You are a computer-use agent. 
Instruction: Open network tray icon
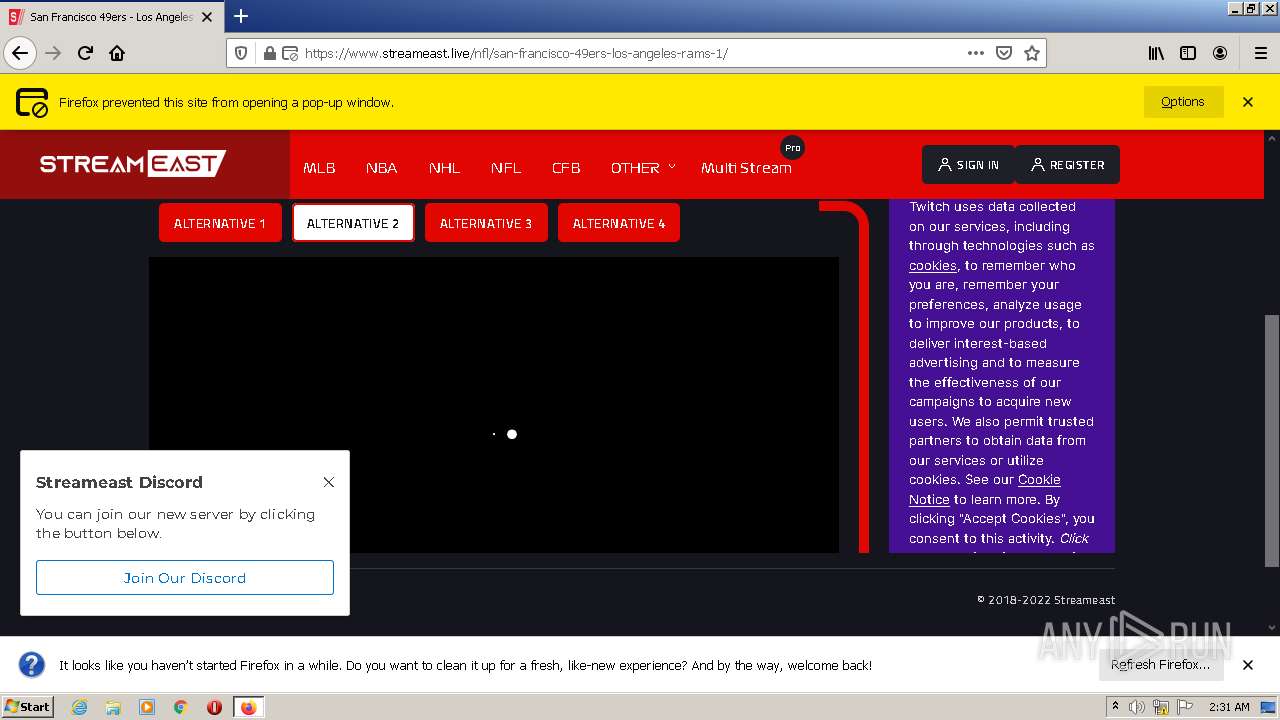click(1161, 707)
